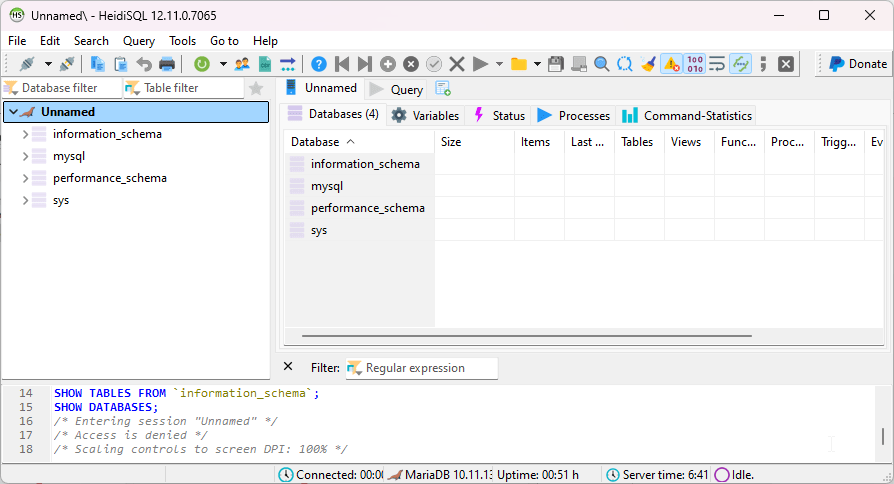The width and height of the screenshot is (894, 484).
Task: Open the Tools menu
Action: (182, 41)
